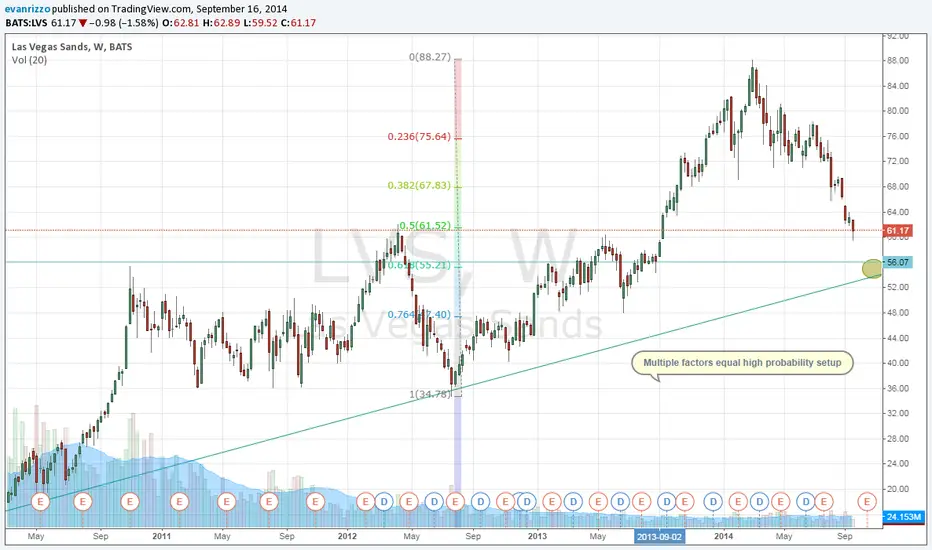Click the highlighted 2013-09-02 date label
This screenshot has width=932, height=550.
point(659,536)
